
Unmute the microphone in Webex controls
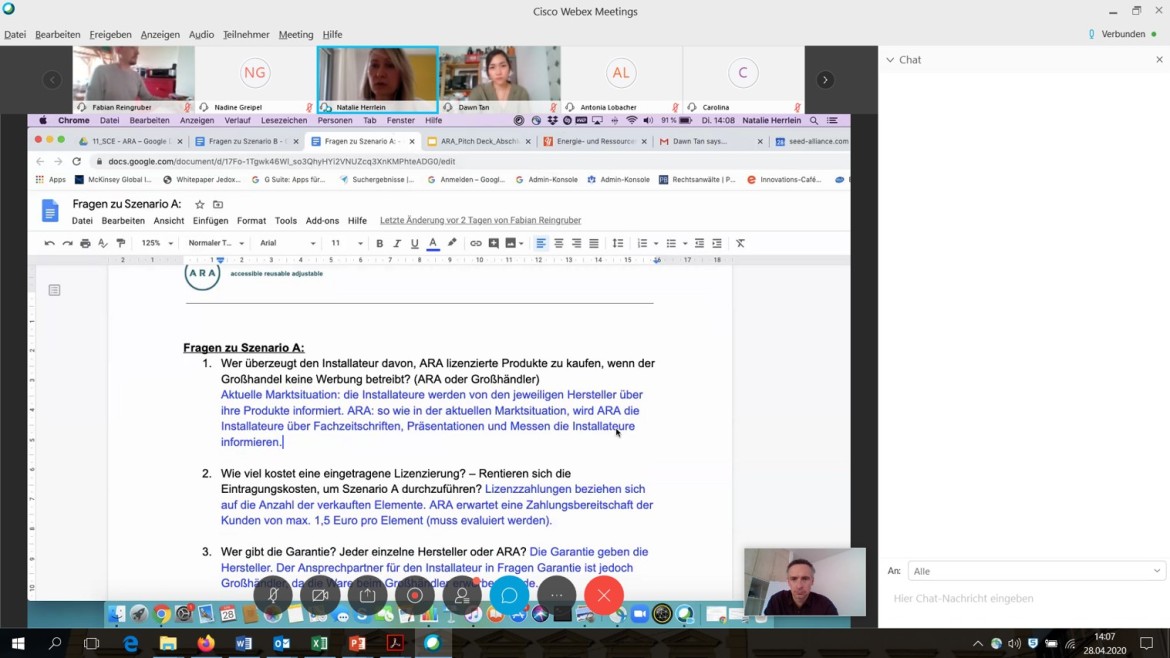pyautogui.click(x=273, y=596)
